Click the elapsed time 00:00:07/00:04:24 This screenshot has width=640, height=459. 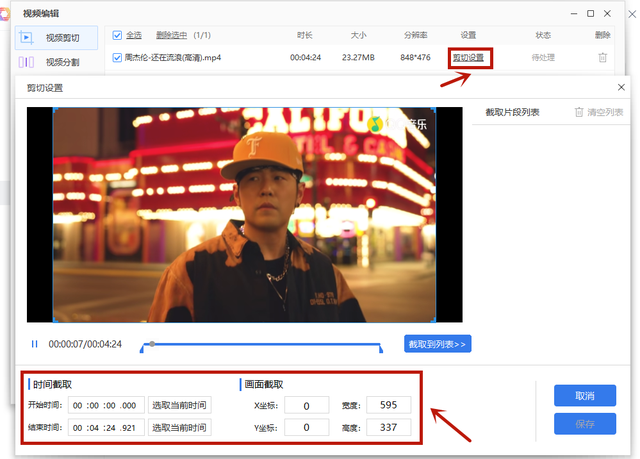[85, 344]
